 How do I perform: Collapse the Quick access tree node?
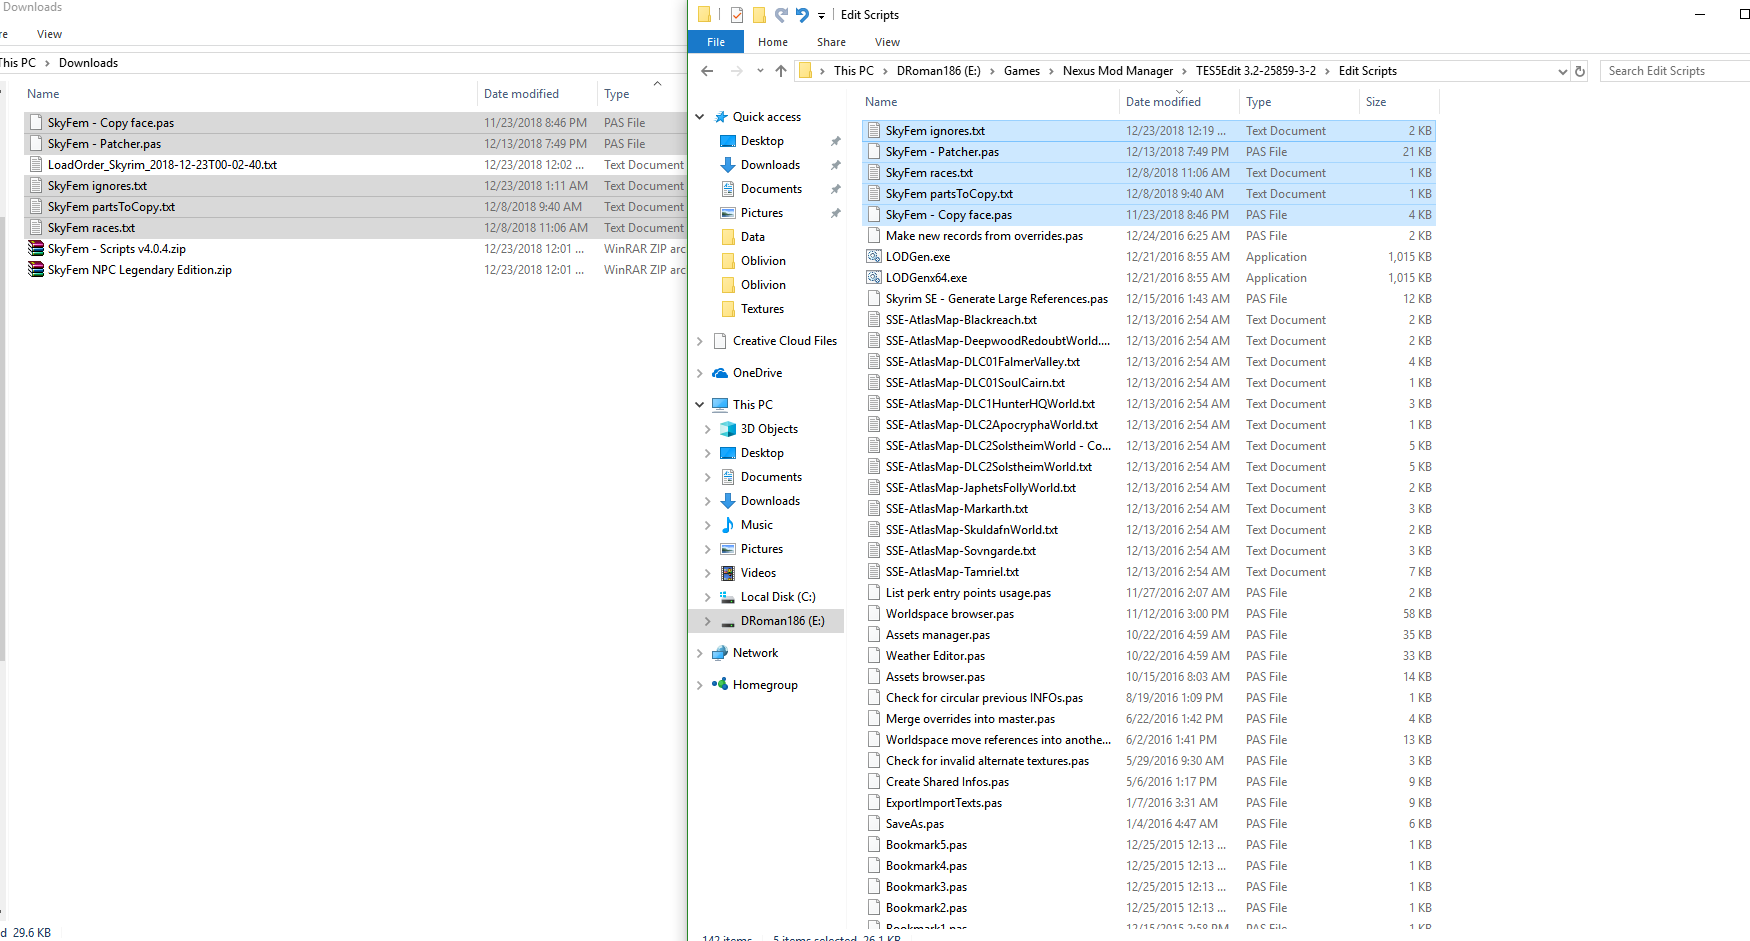pos(700,117)
